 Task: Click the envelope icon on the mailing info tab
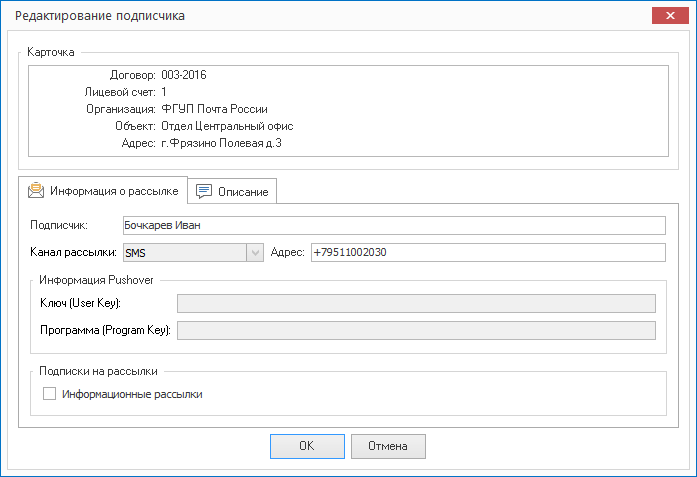click(36, 191)
